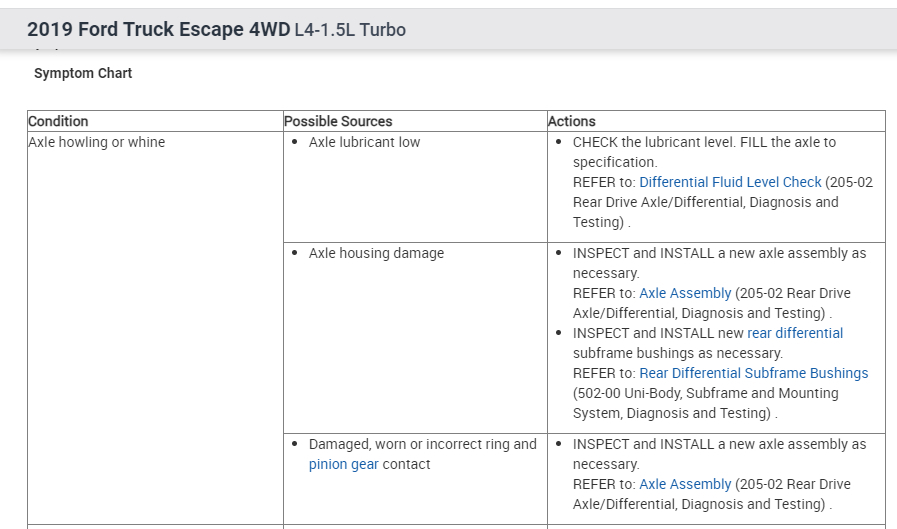Click the "Axle housing damage" source entry
The image size is (897, 529).
click(x=376, y=253)
